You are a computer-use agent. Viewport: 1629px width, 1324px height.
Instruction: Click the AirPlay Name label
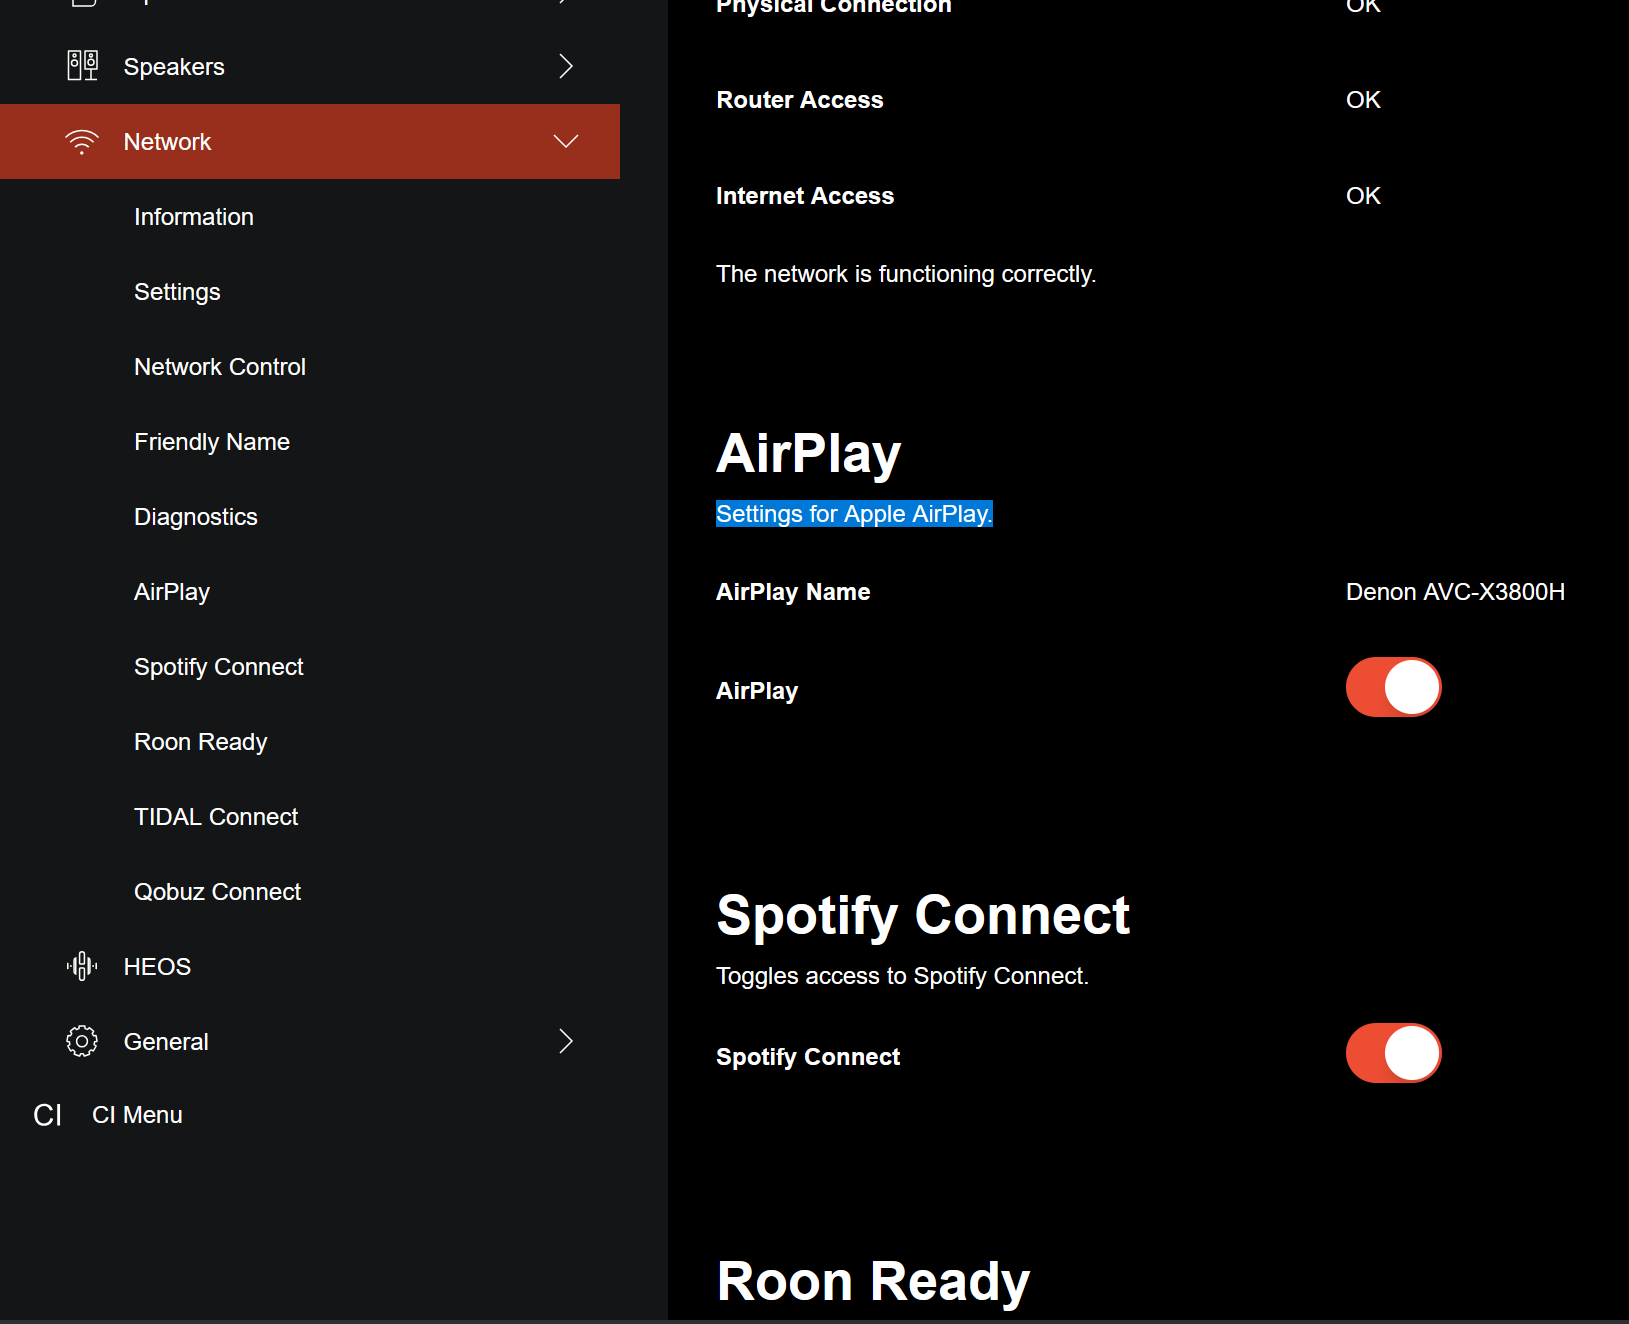pyautogui.click(x=793, y=592)
